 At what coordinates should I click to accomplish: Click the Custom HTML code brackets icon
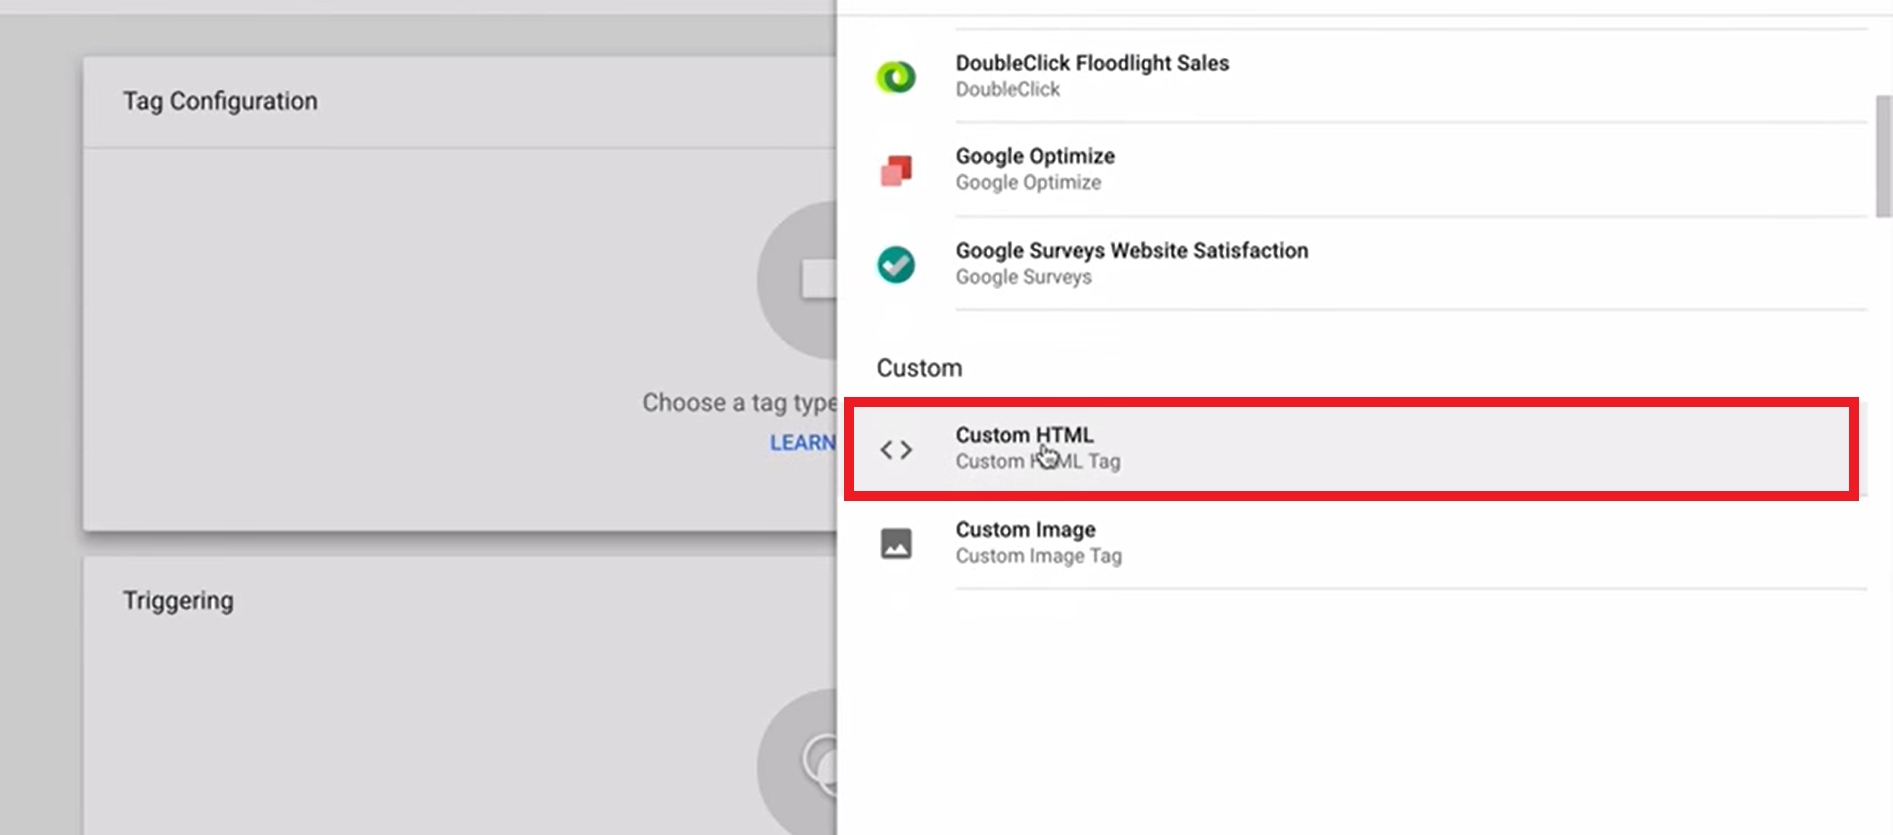coord(896,450)
